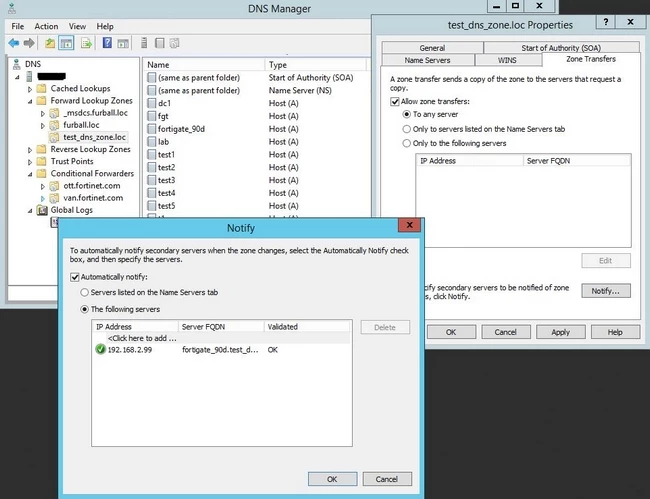Click the New Record page icon
Viewport: 650px width, 499px height.
[x=160, y=43]
